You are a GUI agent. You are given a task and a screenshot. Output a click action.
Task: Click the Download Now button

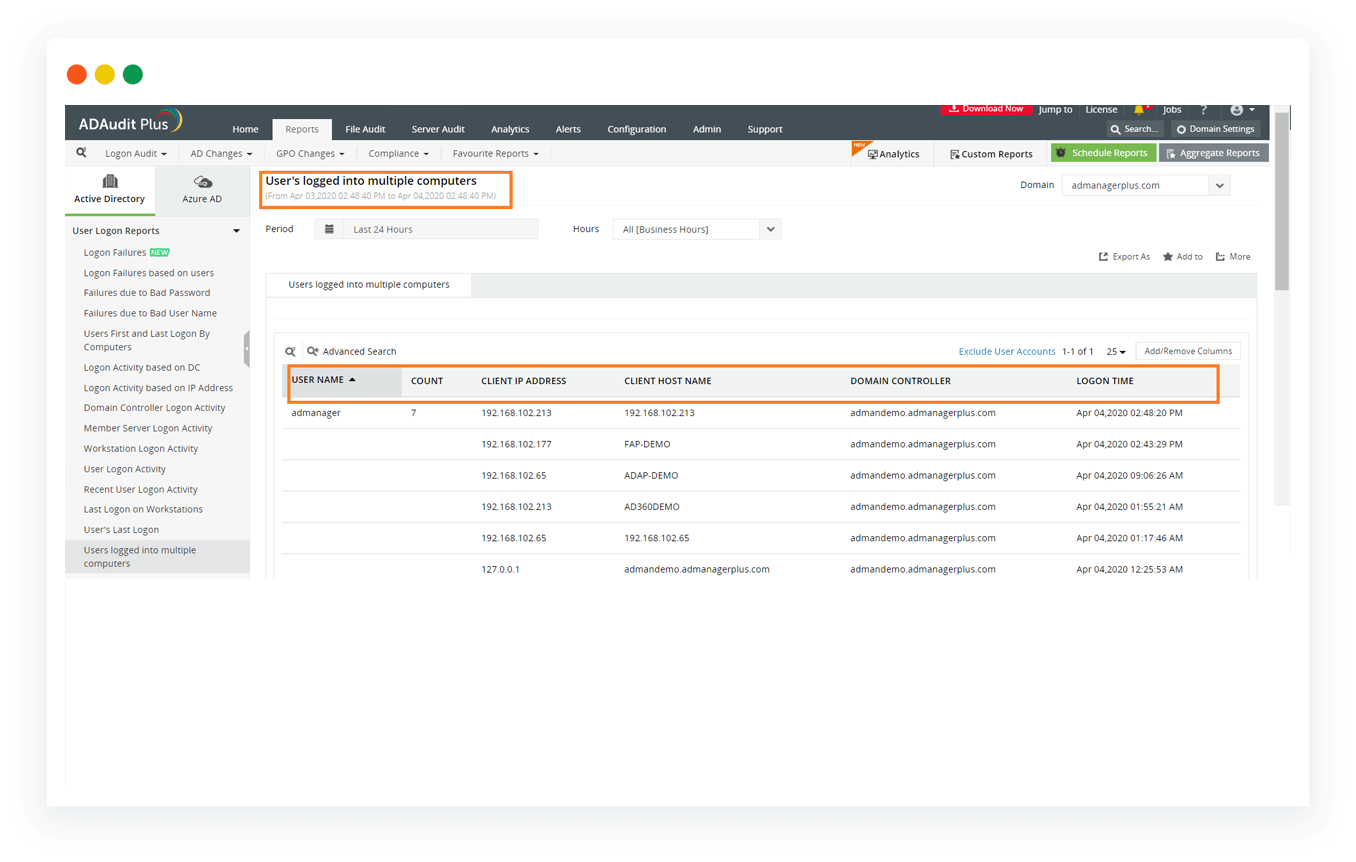pos(985,109)
